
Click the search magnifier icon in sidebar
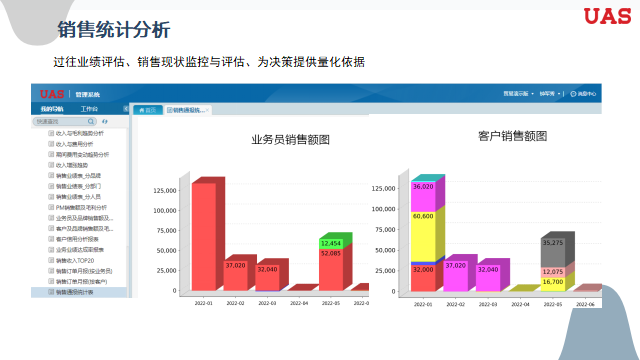coord(91,121)
